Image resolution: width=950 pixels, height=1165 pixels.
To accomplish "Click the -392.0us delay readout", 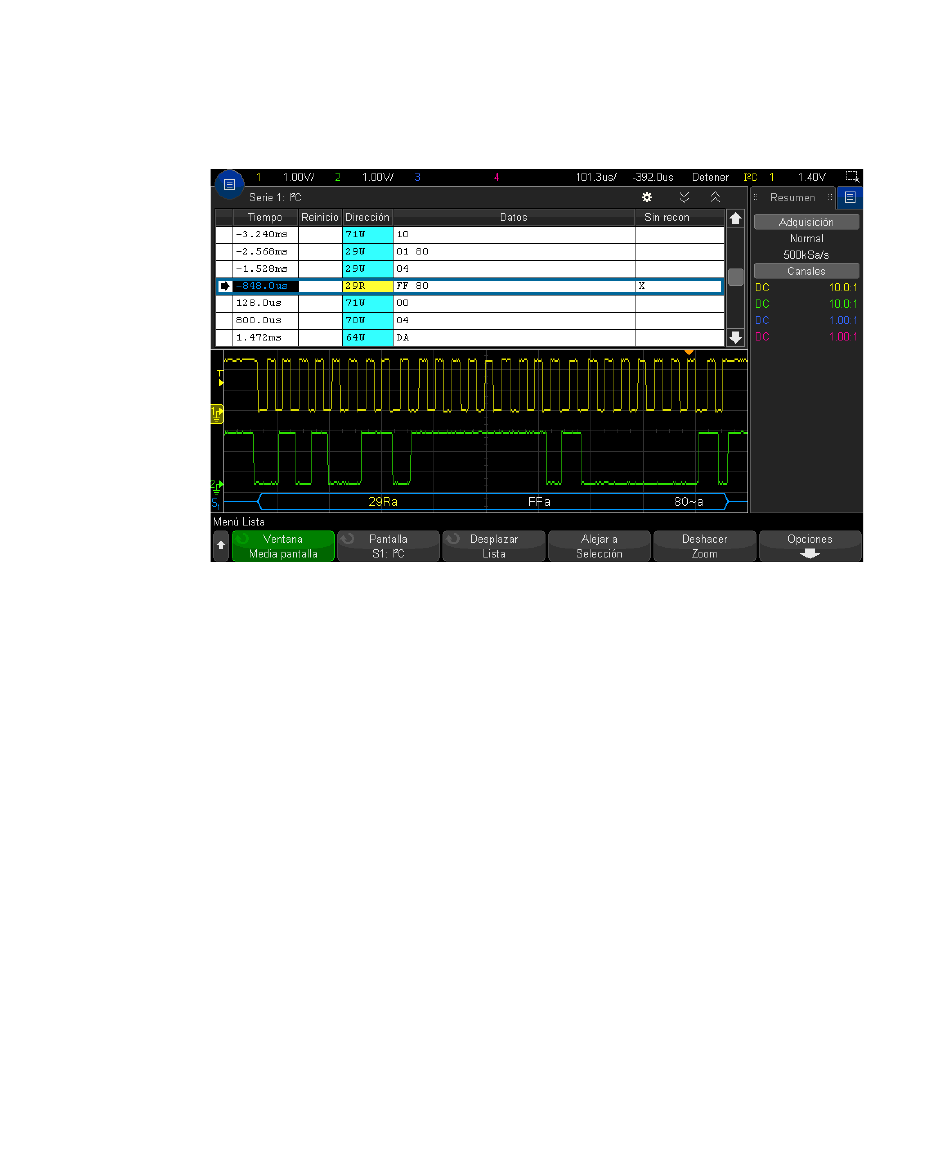I will pyautogui.click(x=653, y=177).
